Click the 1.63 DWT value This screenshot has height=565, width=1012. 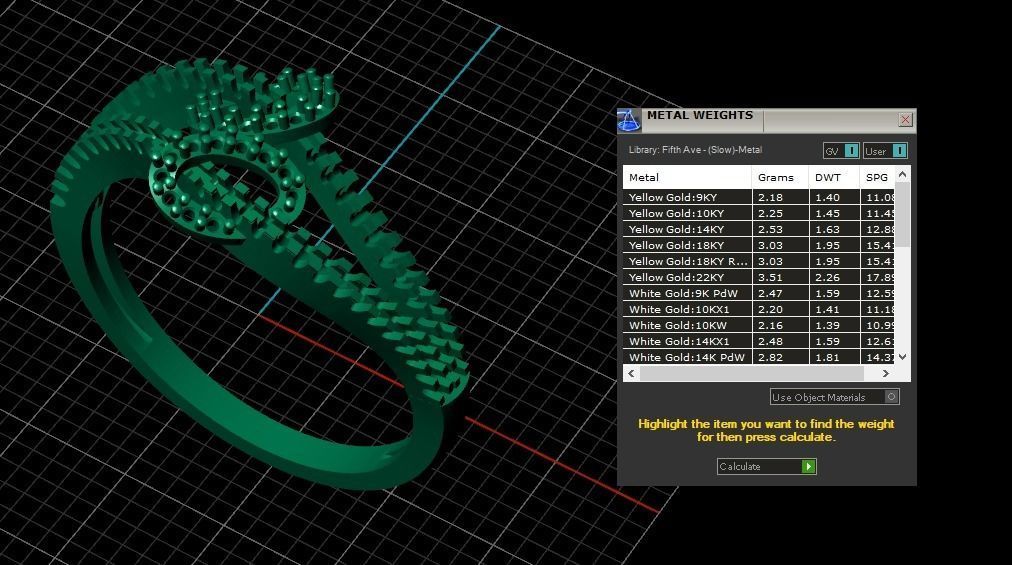pos(827,229)
